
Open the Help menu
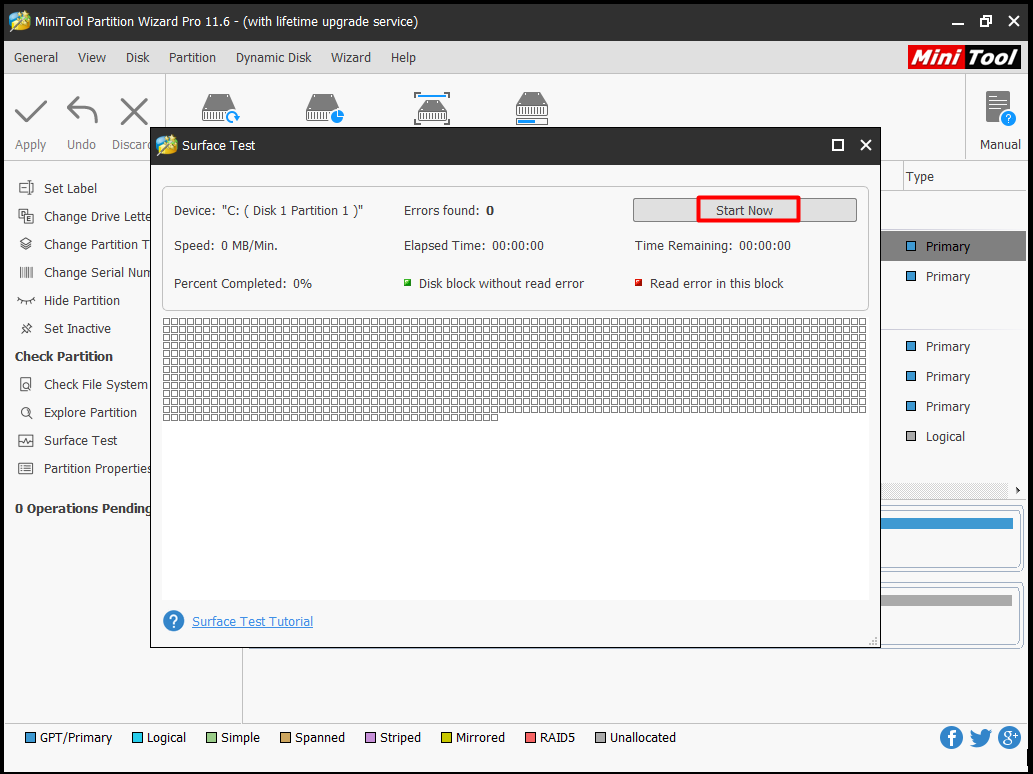point(403,57)
